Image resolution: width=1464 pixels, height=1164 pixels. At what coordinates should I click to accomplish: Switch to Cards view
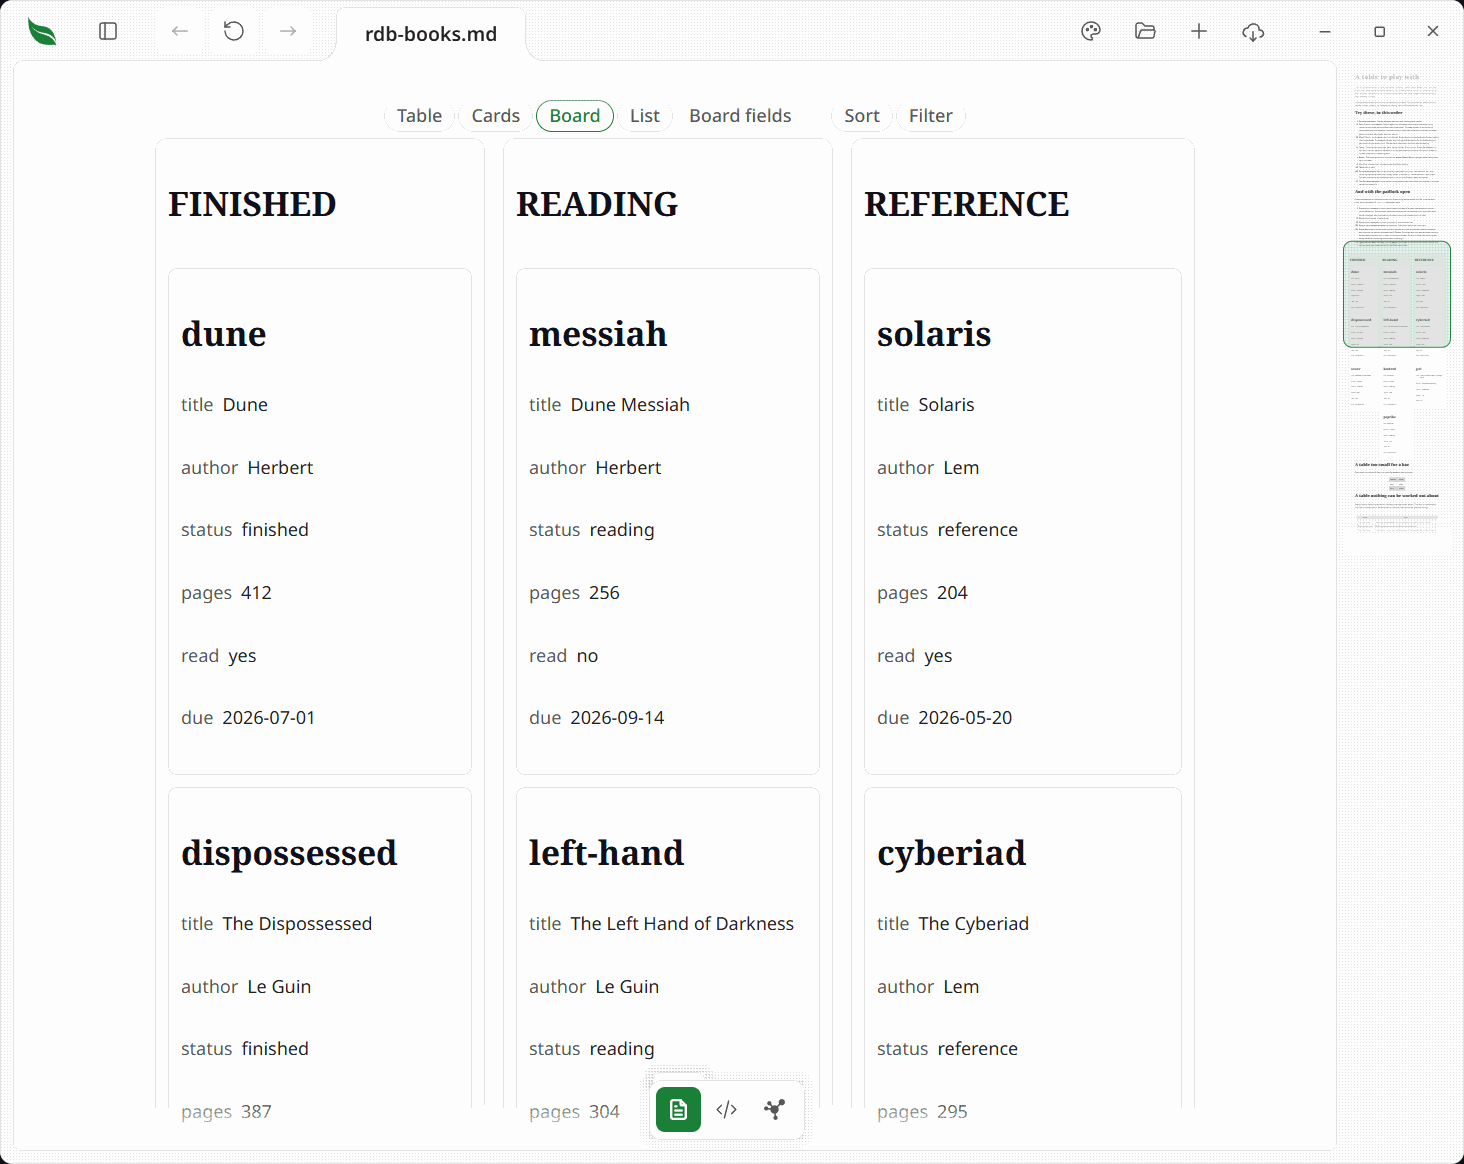click(x=496, y=116)
